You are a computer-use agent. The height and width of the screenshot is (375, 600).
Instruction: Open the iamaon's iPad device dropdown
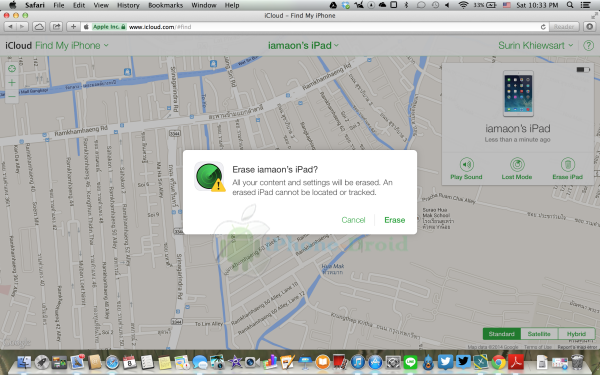[303, 46]
